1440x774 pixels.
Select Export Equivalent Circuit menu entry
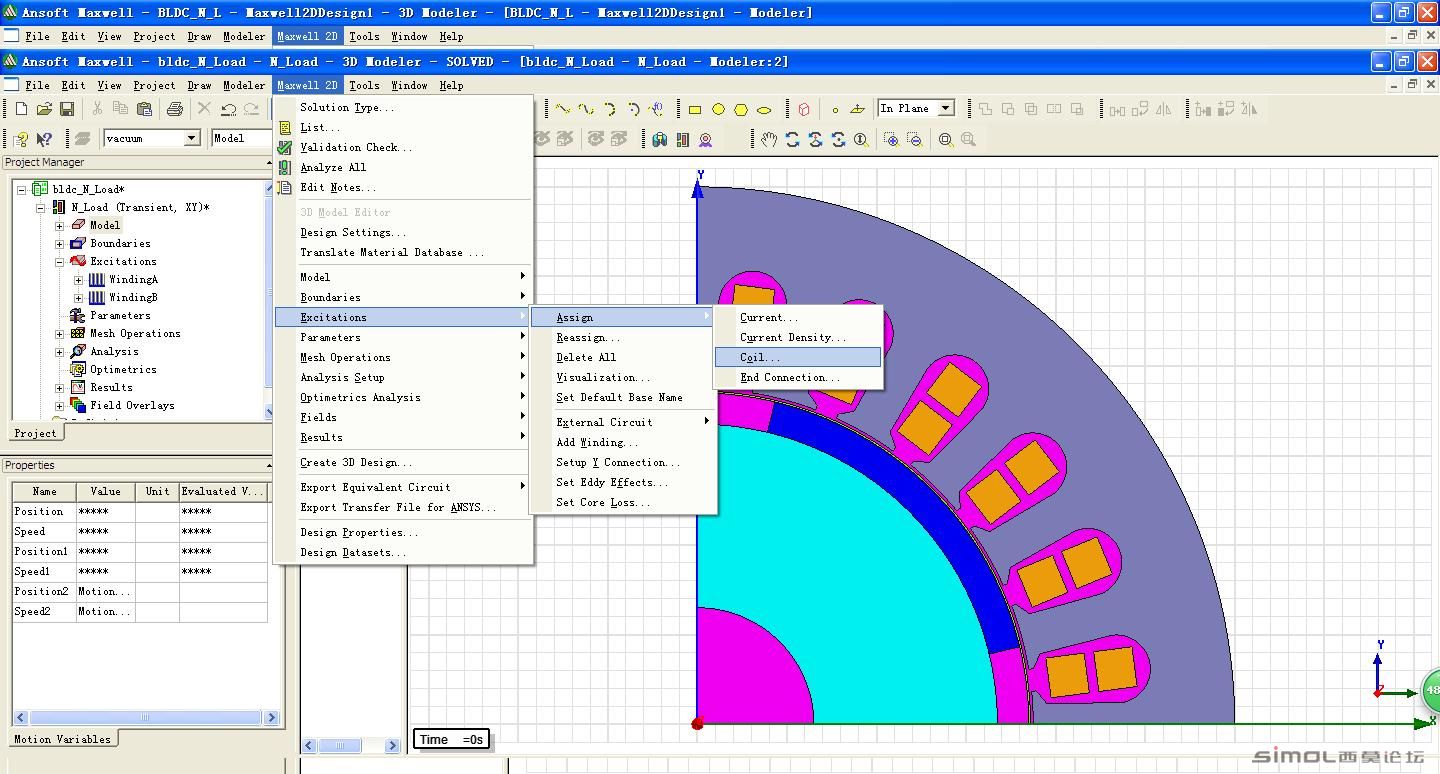404,487
